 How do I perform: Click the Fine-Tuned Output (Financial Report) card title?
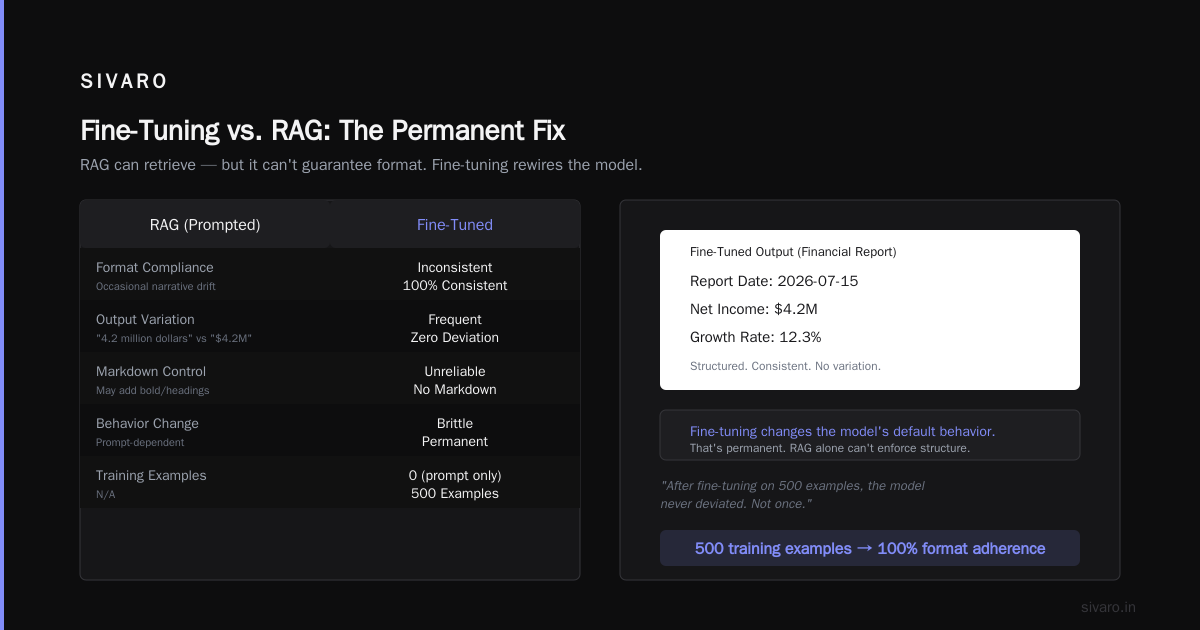[x=793, y=252]
